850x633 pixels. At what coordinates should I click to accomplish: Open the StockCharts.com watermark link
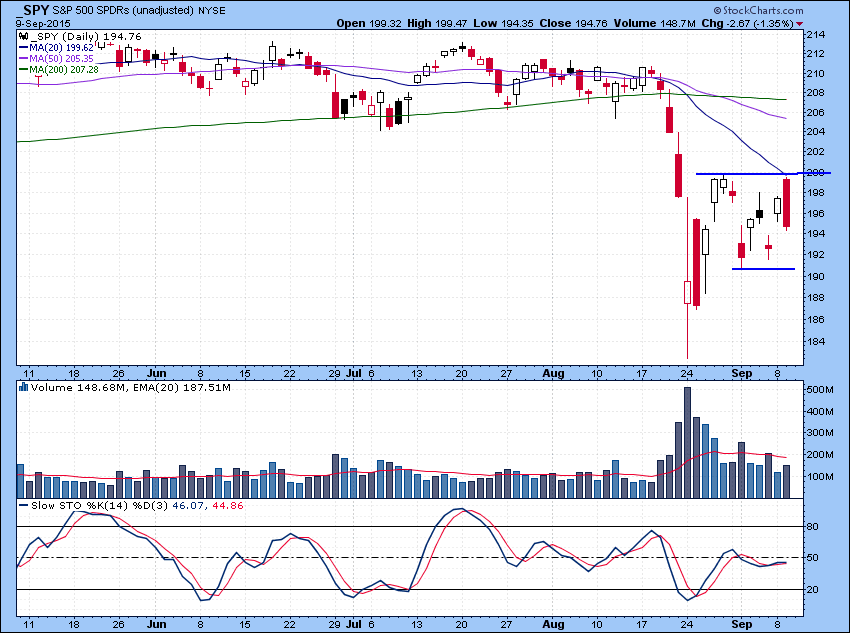click(x=758, y=10)
